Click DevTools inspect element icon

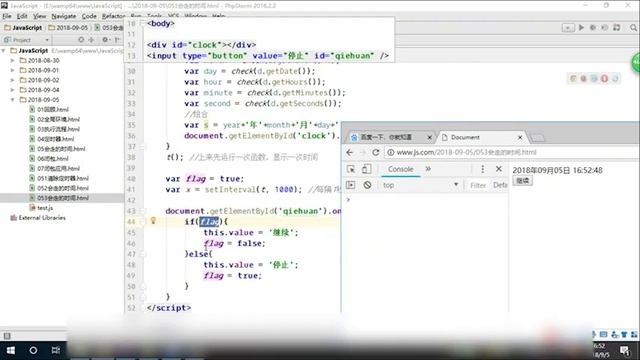click(x=351, y=169)
